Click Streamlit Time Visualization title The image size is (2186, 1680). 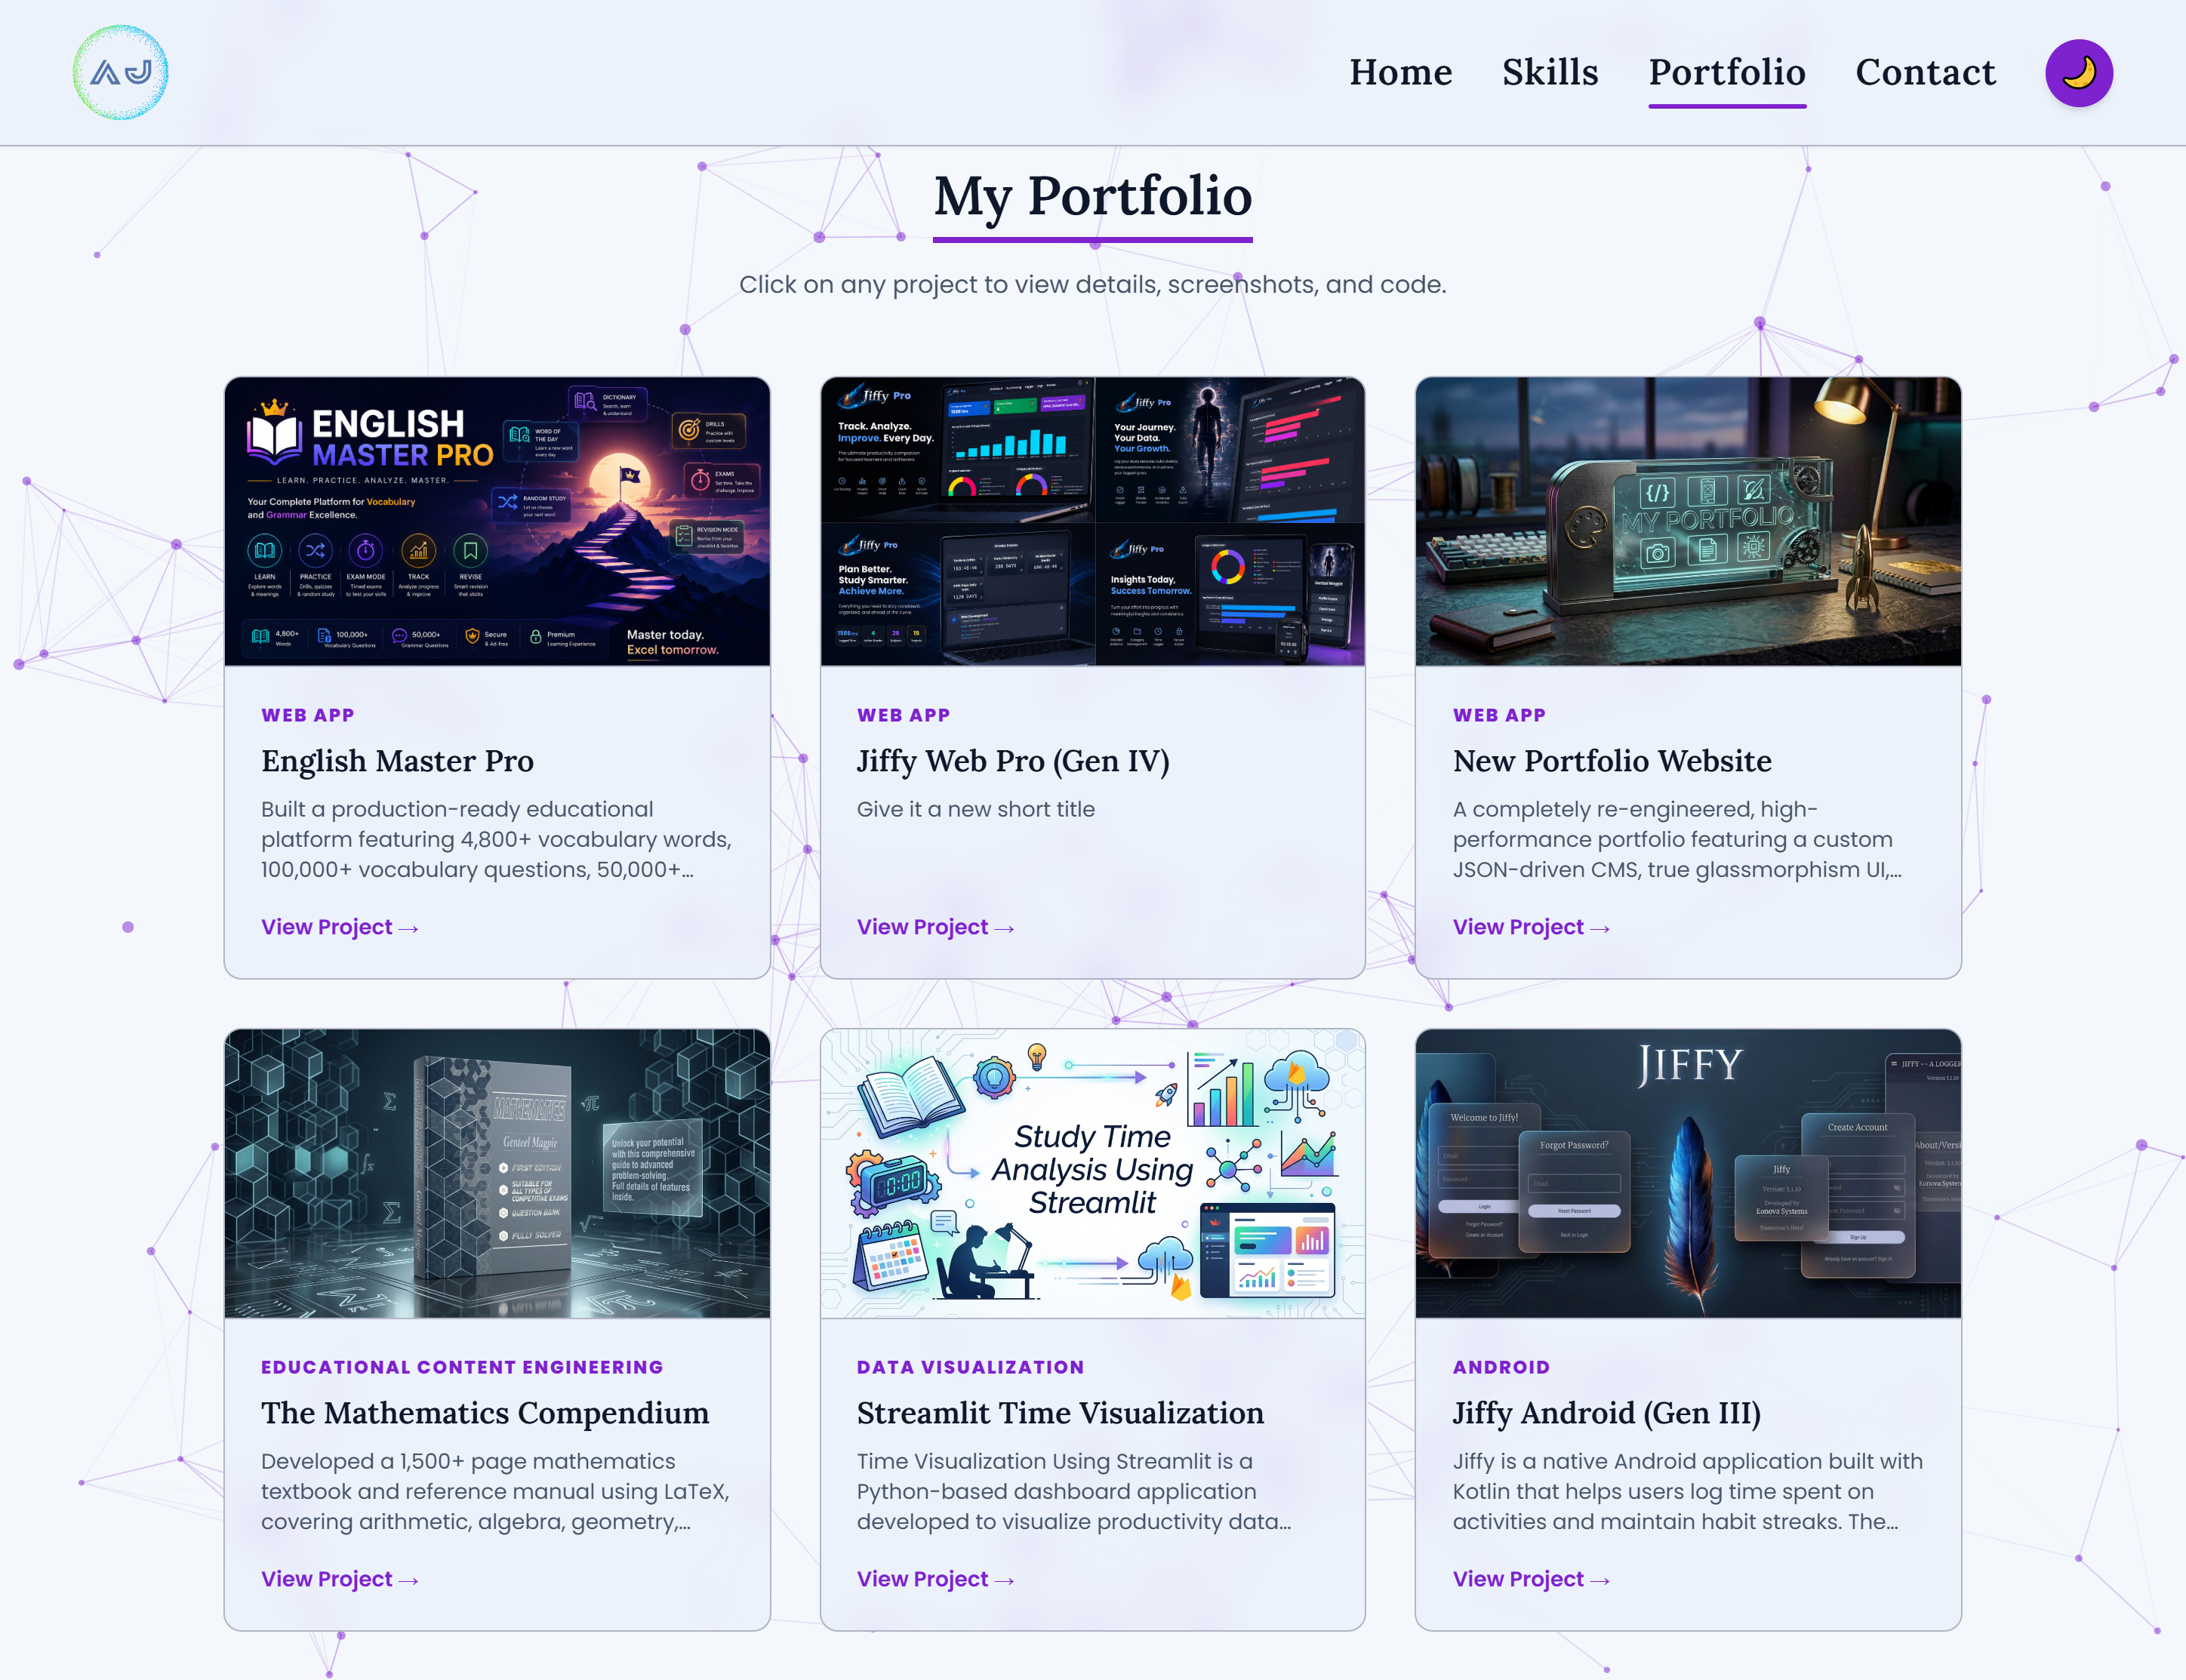1060,1413
